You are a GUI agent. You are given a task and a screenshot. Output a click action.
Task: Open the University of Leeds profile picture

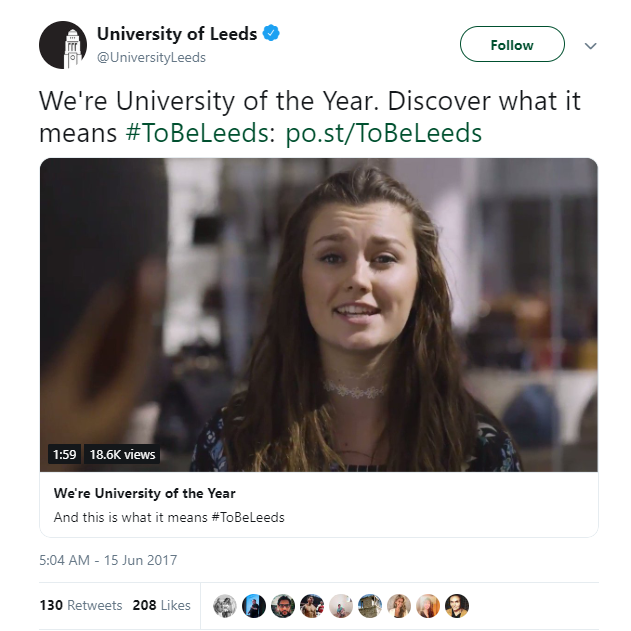point(63,45)
